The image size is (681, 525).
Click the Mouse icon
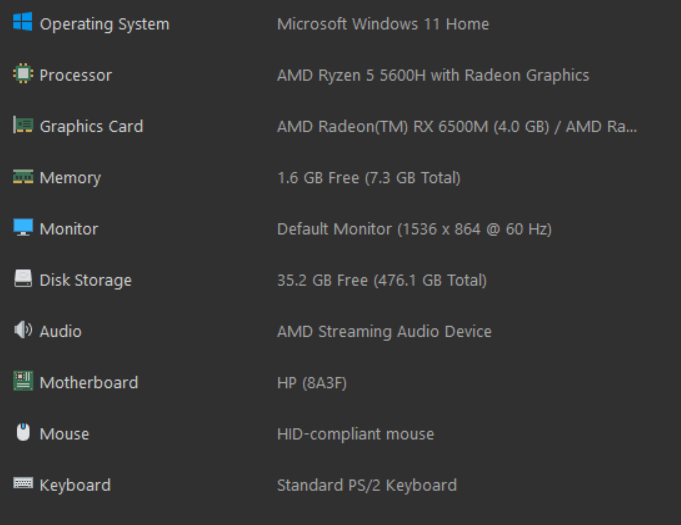tap(23, 433)
